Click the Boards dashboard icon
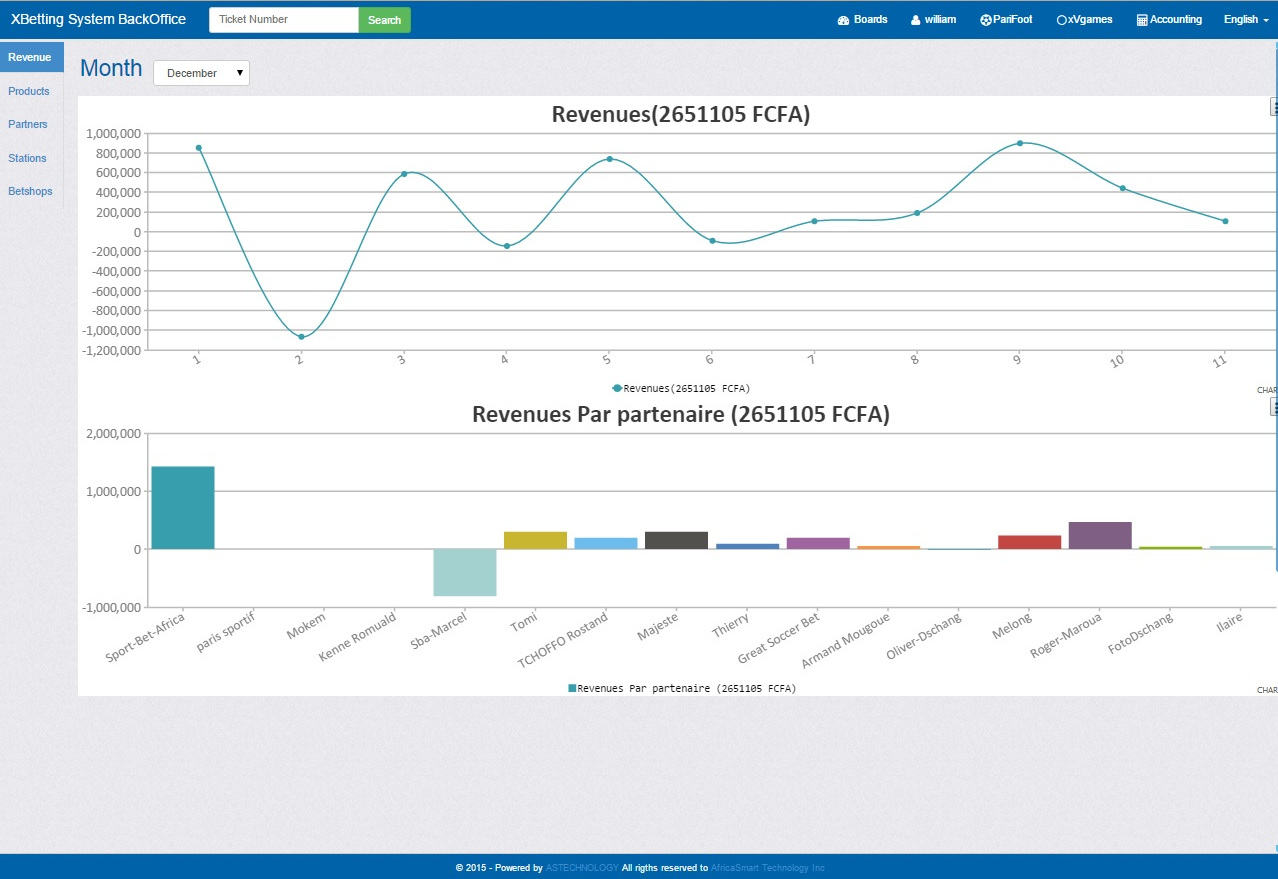 [843, 20]
